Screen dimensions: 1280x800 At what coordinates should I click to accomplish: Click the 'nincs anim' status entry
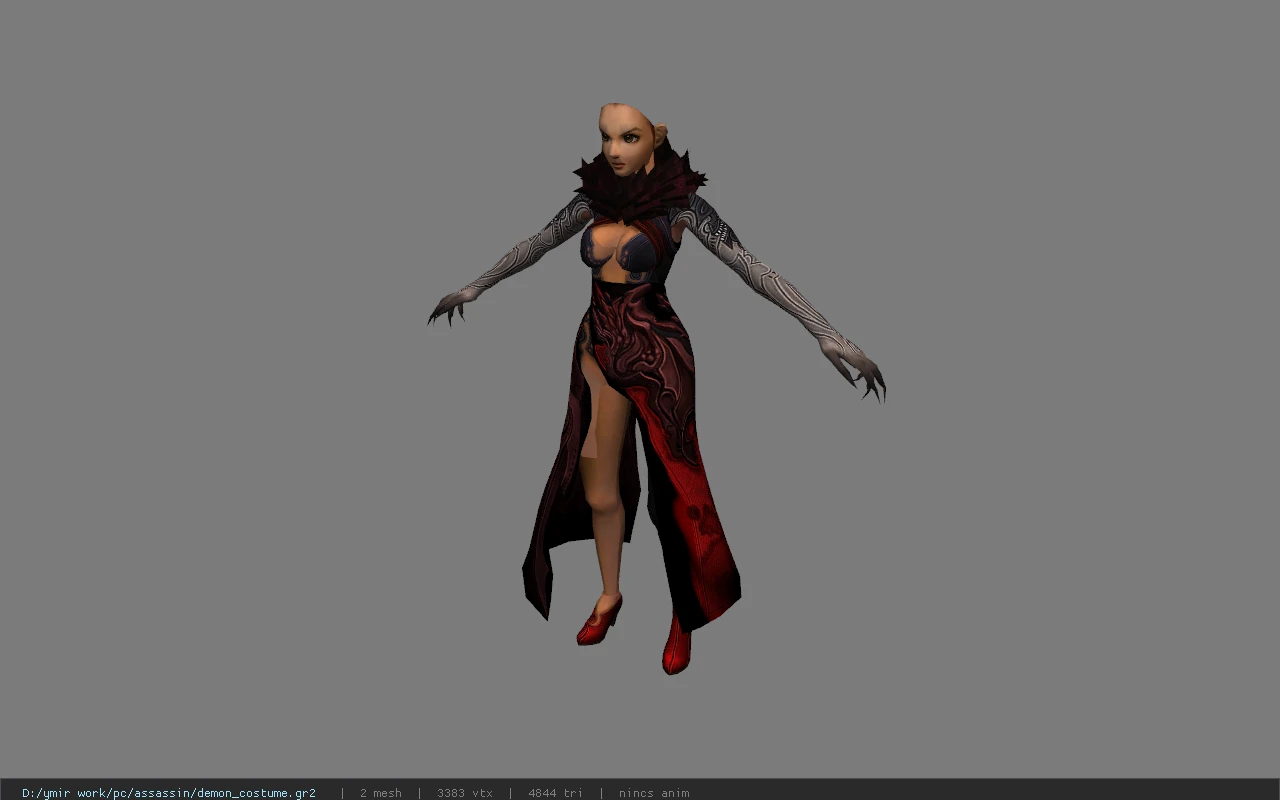pos(654,793)
